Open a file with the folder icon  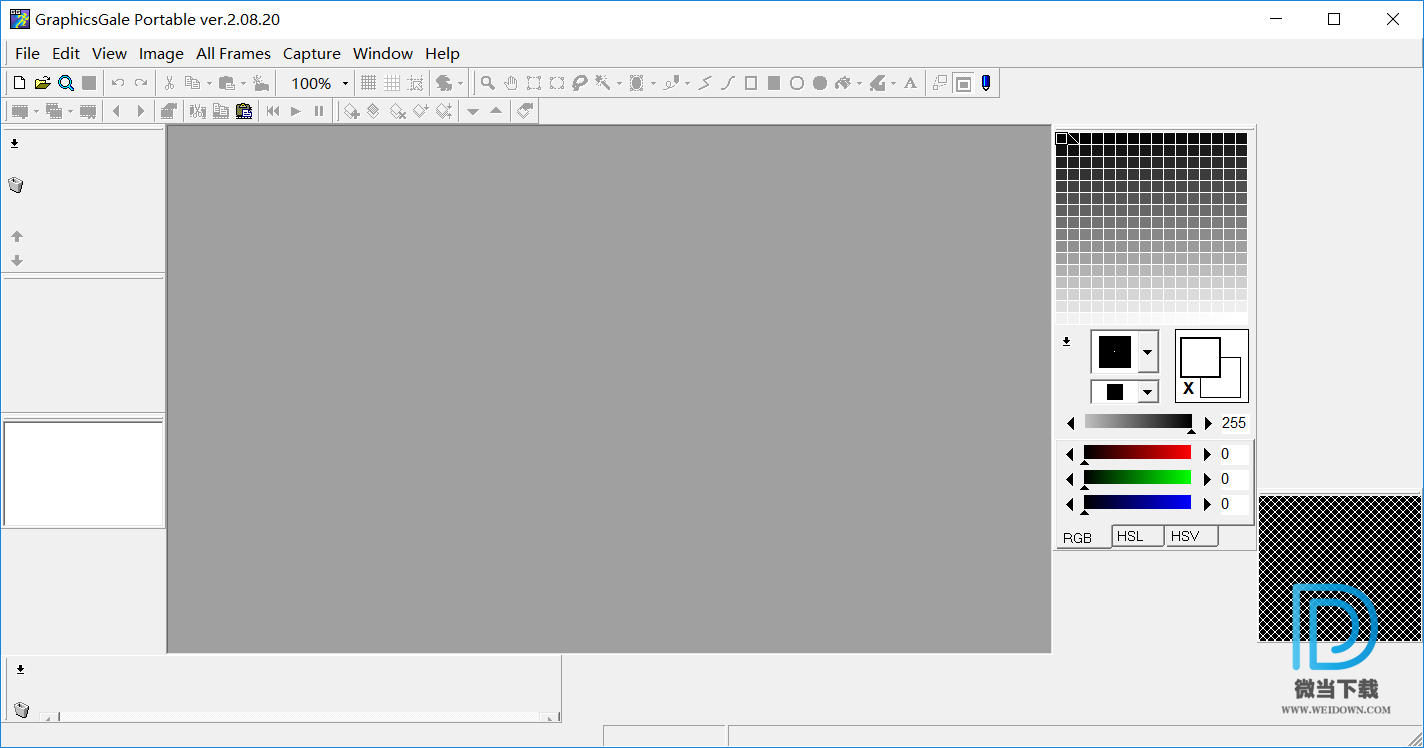pyautogui.click(x=42, y=83)
